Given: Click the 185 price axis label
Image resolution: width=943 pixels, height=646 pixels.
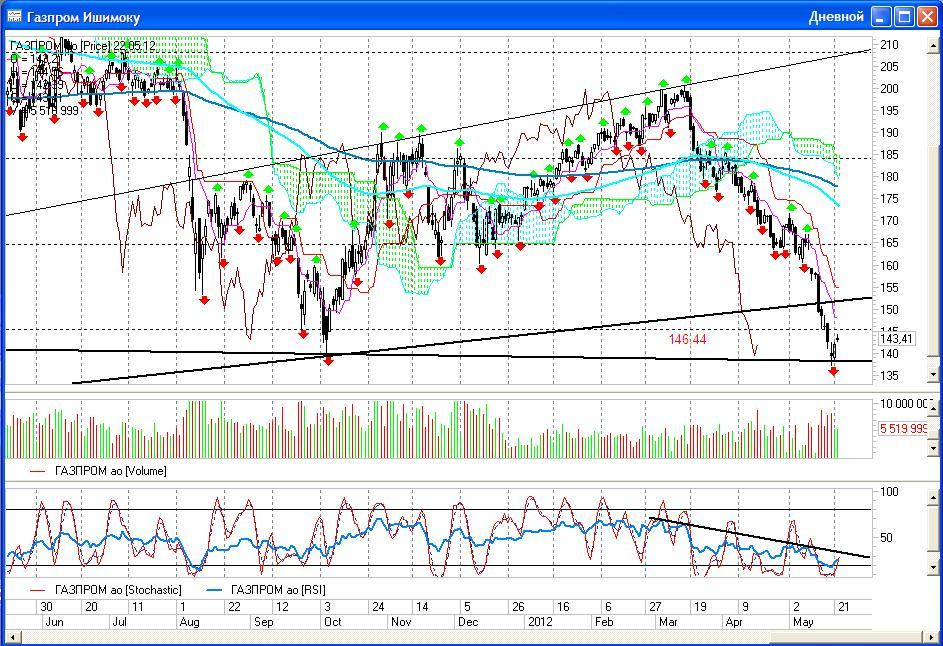Looking at the screenshot, I should 889,155.
